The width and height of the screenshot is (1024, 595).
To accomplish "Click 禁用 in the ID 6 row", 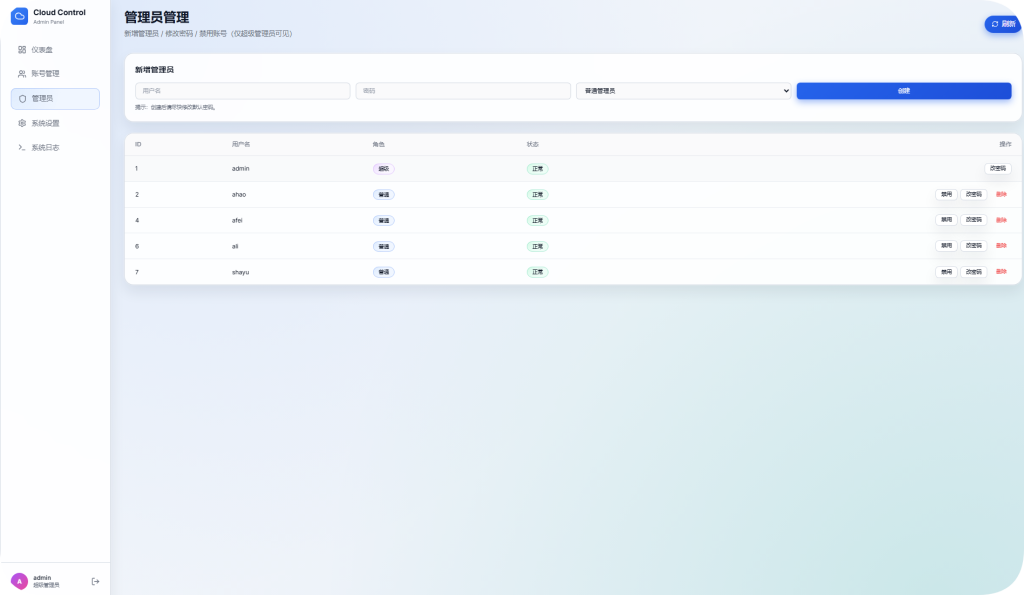I will [946, 246].
